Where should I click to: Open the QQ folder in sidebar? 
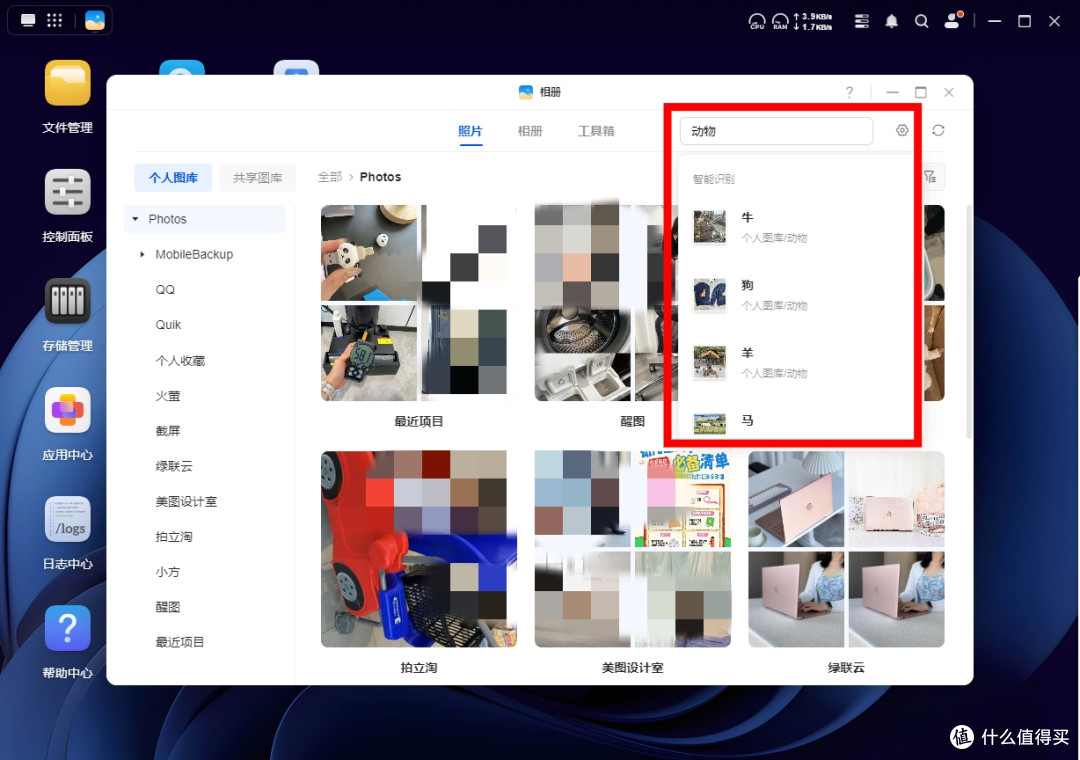165,289
